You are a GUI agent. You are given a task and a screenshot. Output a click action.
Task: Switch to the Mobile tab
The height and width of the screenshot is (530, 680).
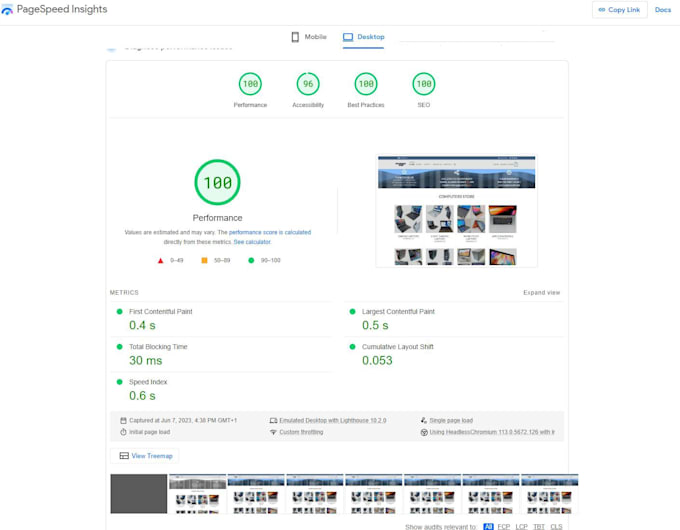point(309,37)
